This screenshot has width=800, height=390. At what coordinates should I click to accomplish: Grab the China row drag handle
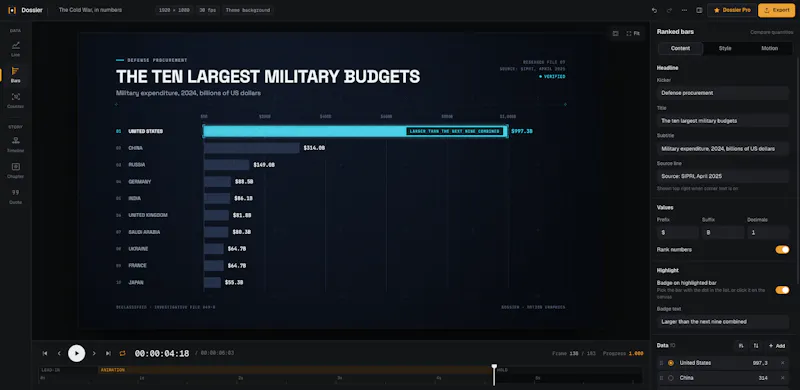(x=661, y=378)
